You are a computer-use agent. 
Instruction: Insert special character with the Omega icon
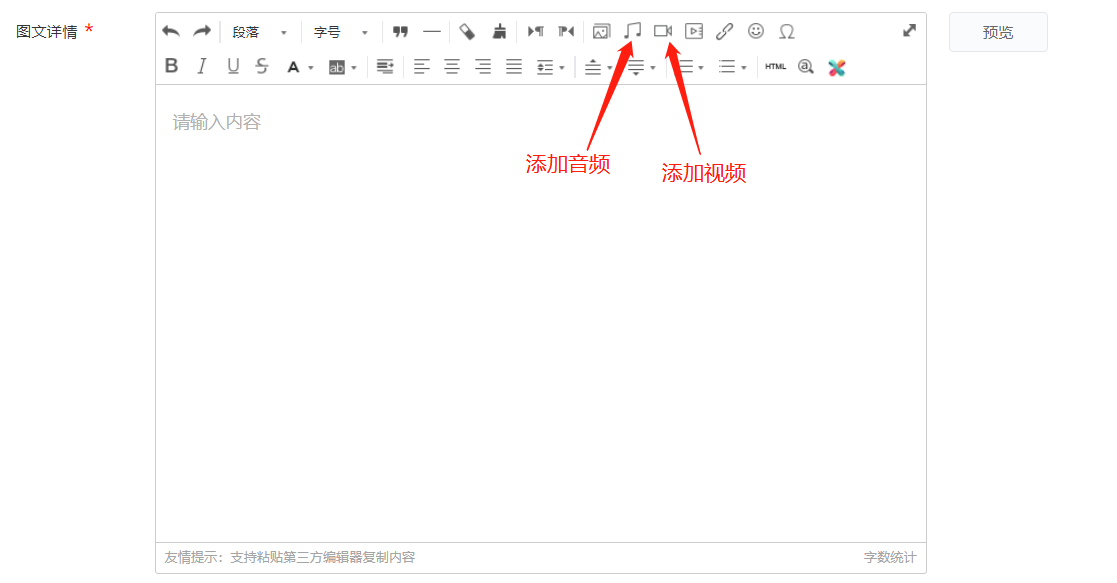(787, 32)
